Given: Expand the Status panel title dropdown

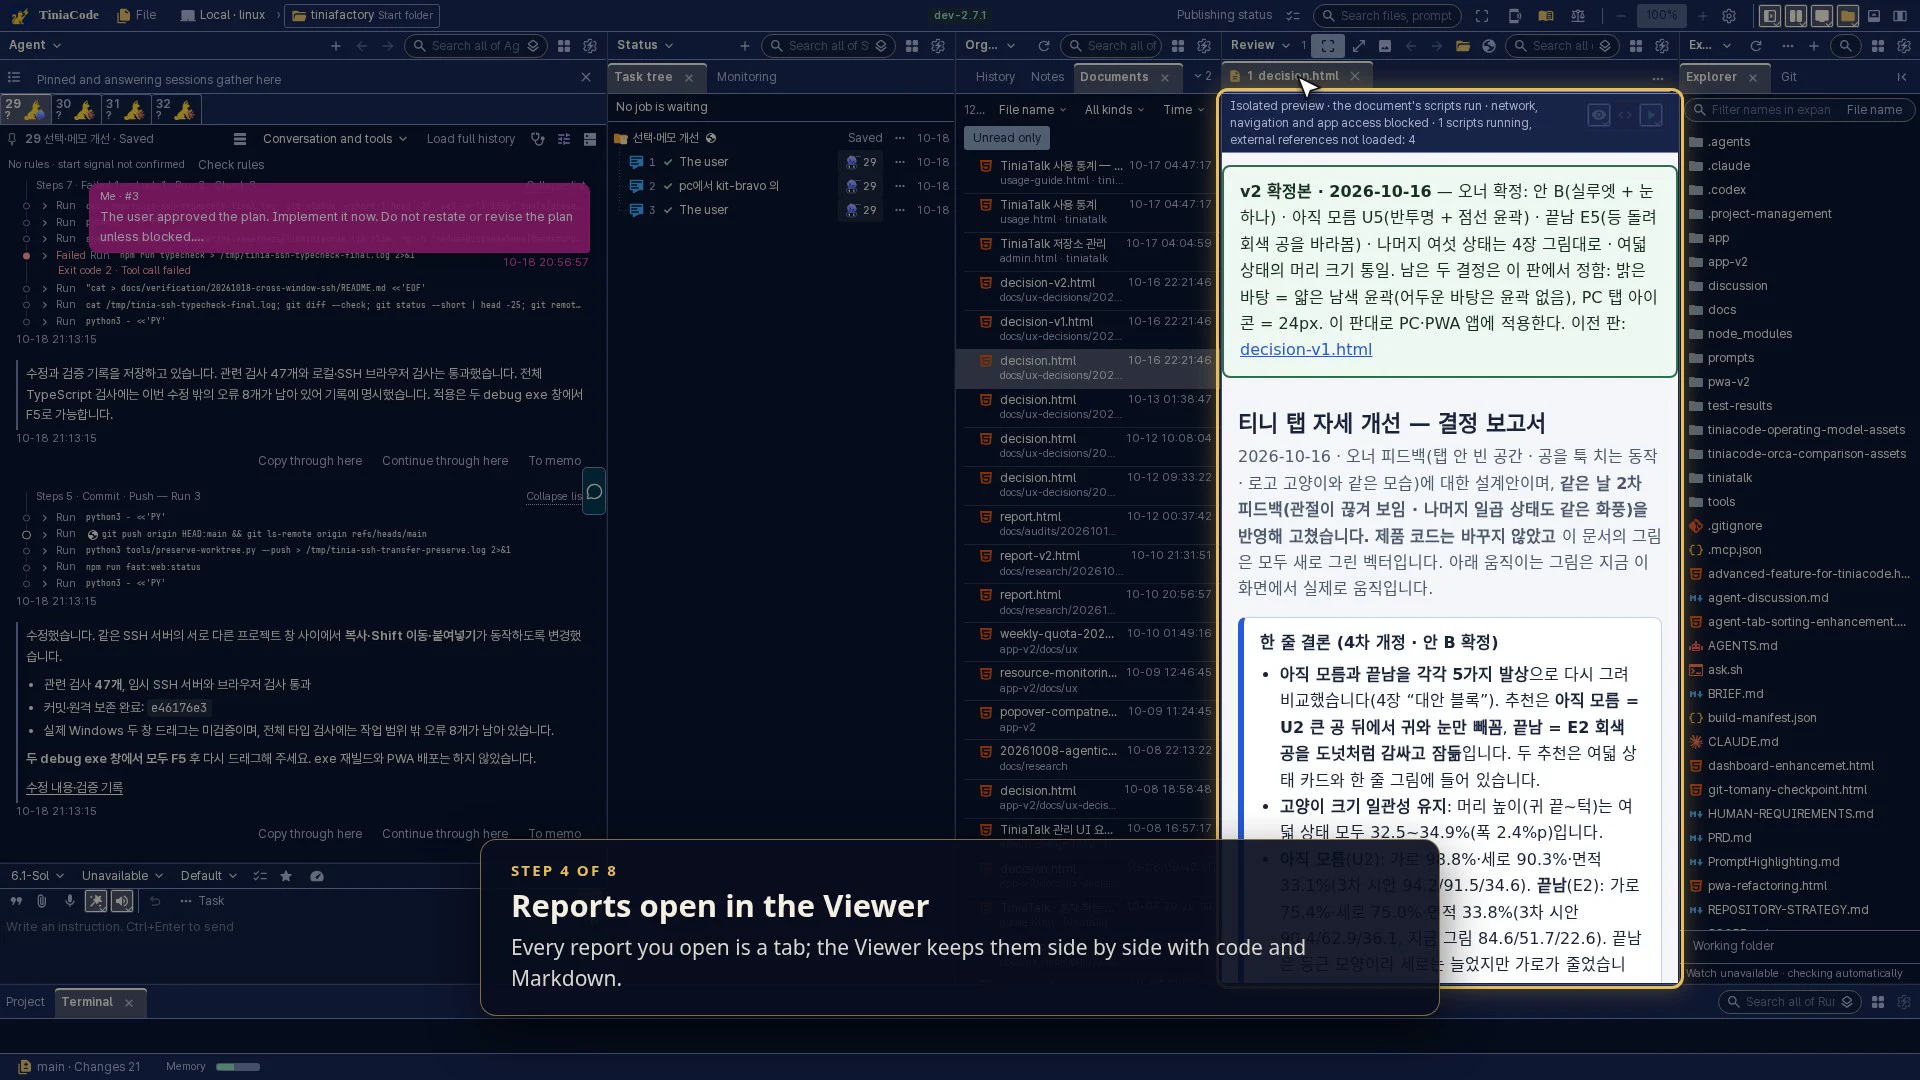Looking at the screenshot, I should tap(645, 45).
